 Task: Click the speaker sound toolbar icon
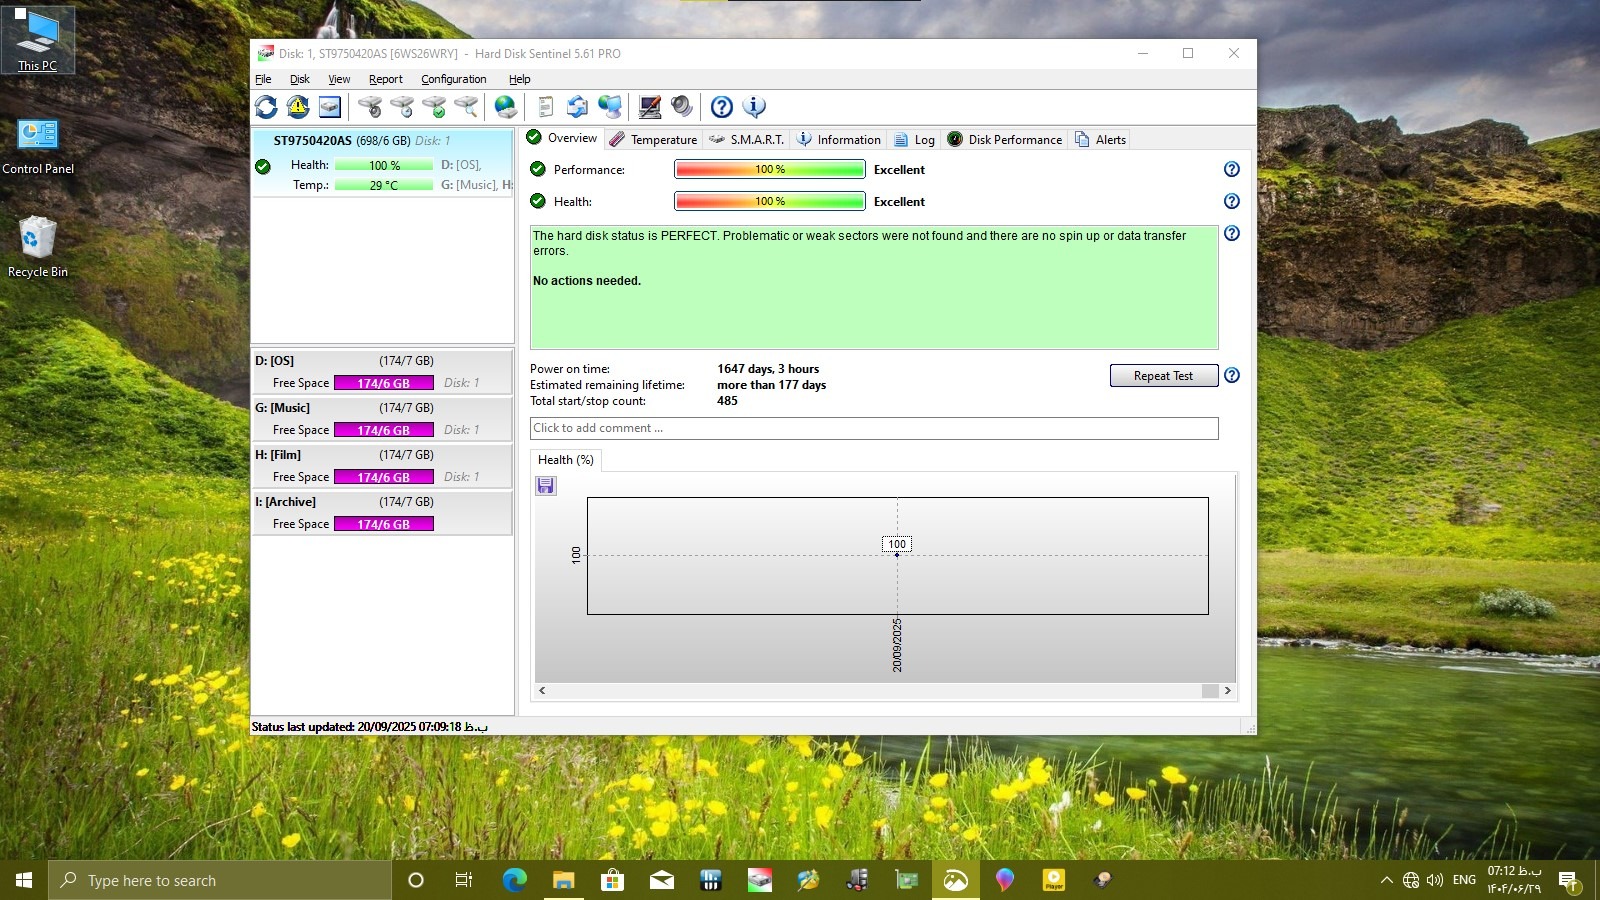(682, 107)
